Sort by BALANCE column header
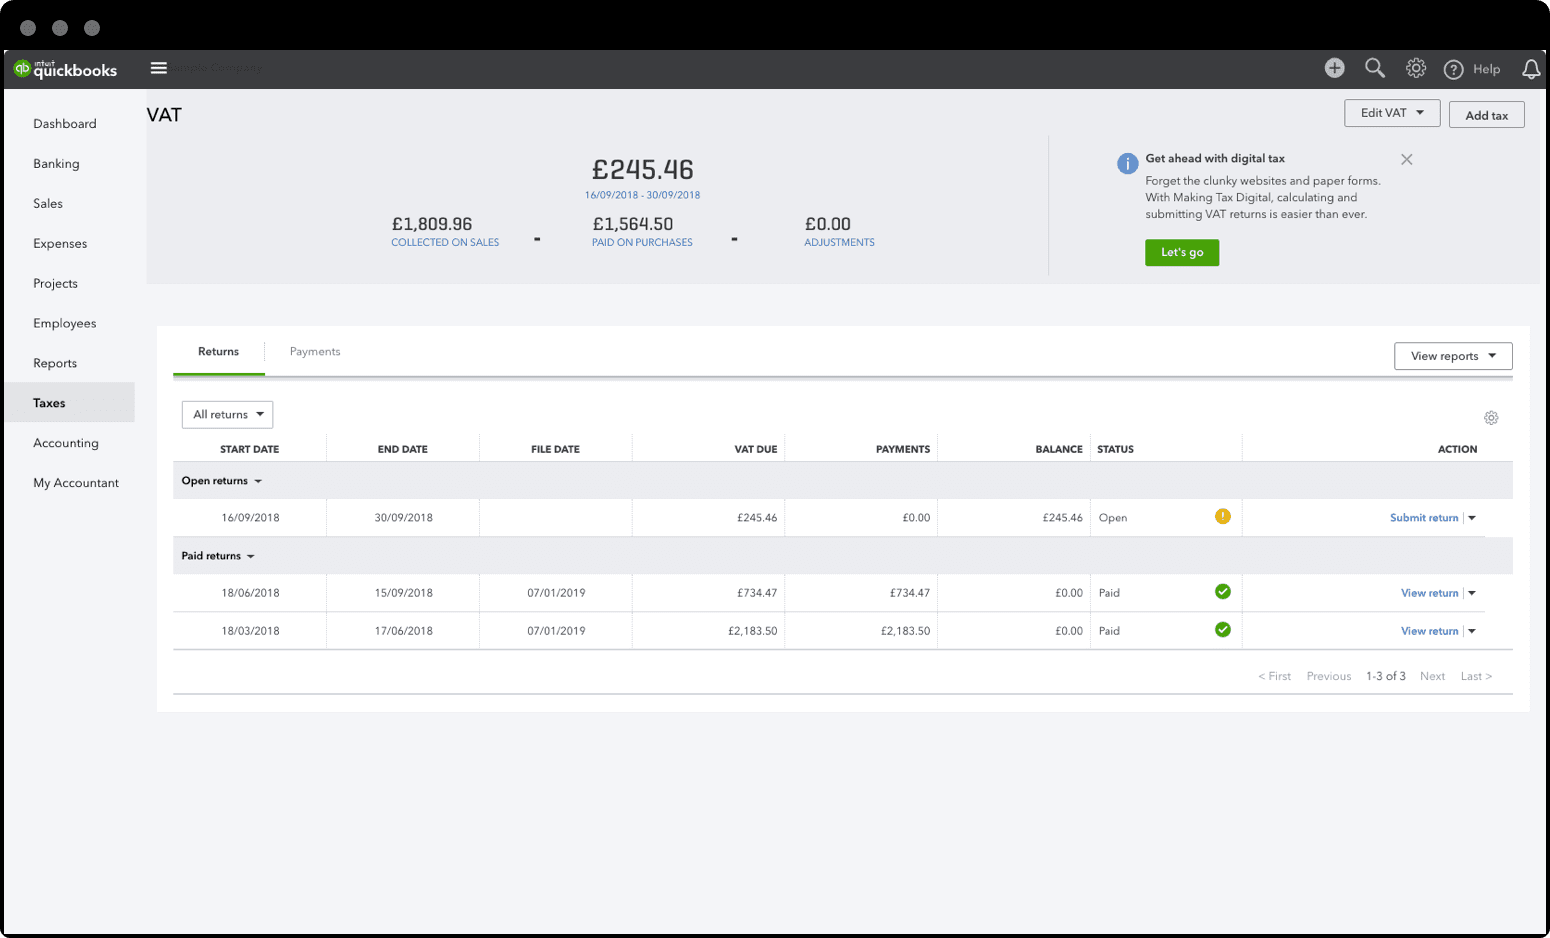The height and width of the screenshot is (938, 1550). (x=1059, y=449)
